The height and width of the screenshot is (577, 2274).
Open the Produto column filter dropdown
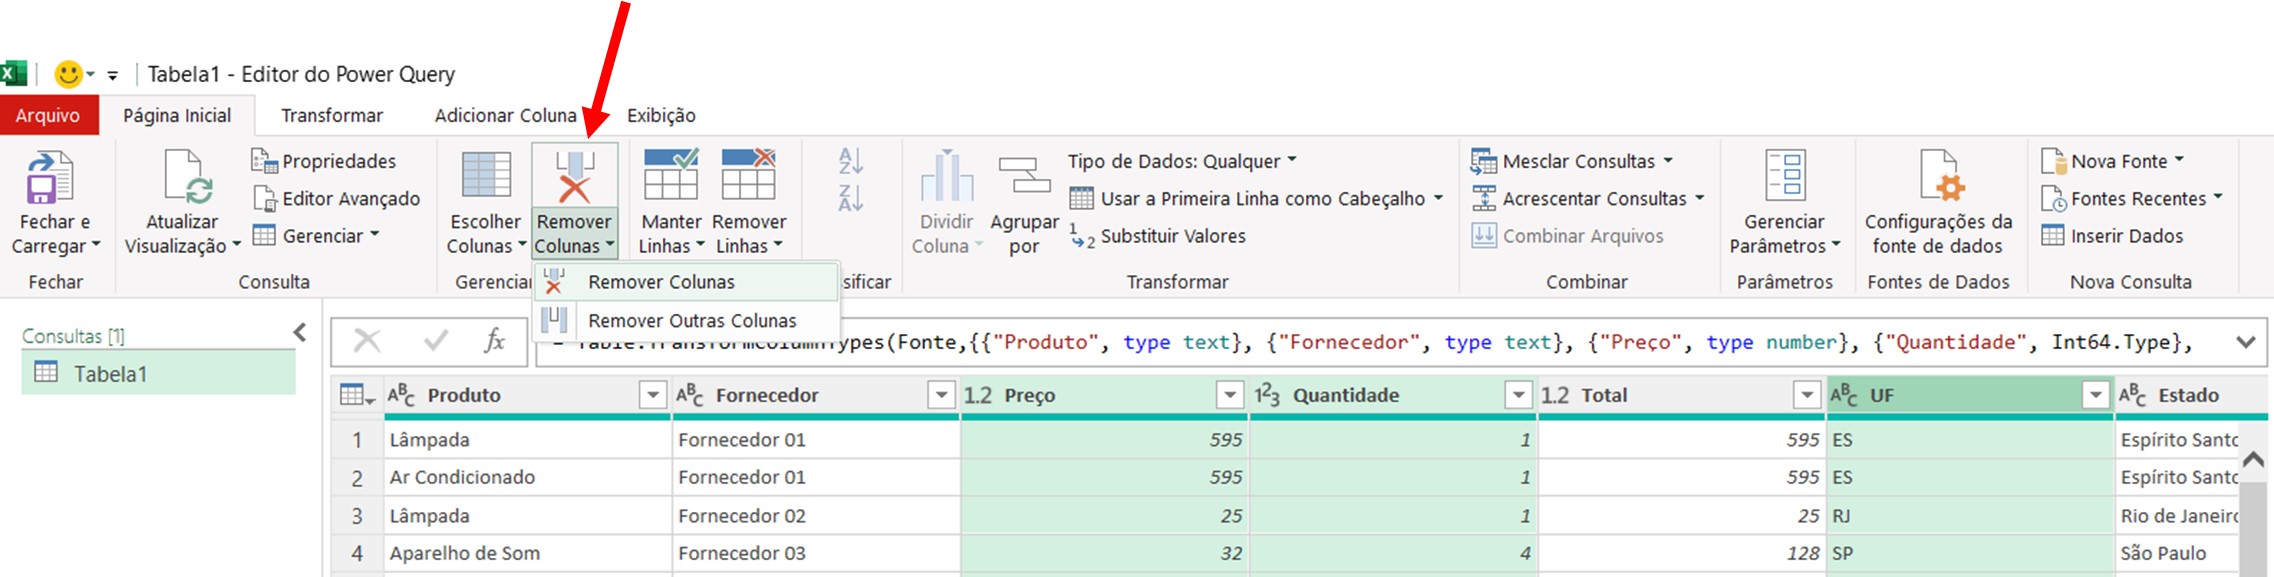653,395
